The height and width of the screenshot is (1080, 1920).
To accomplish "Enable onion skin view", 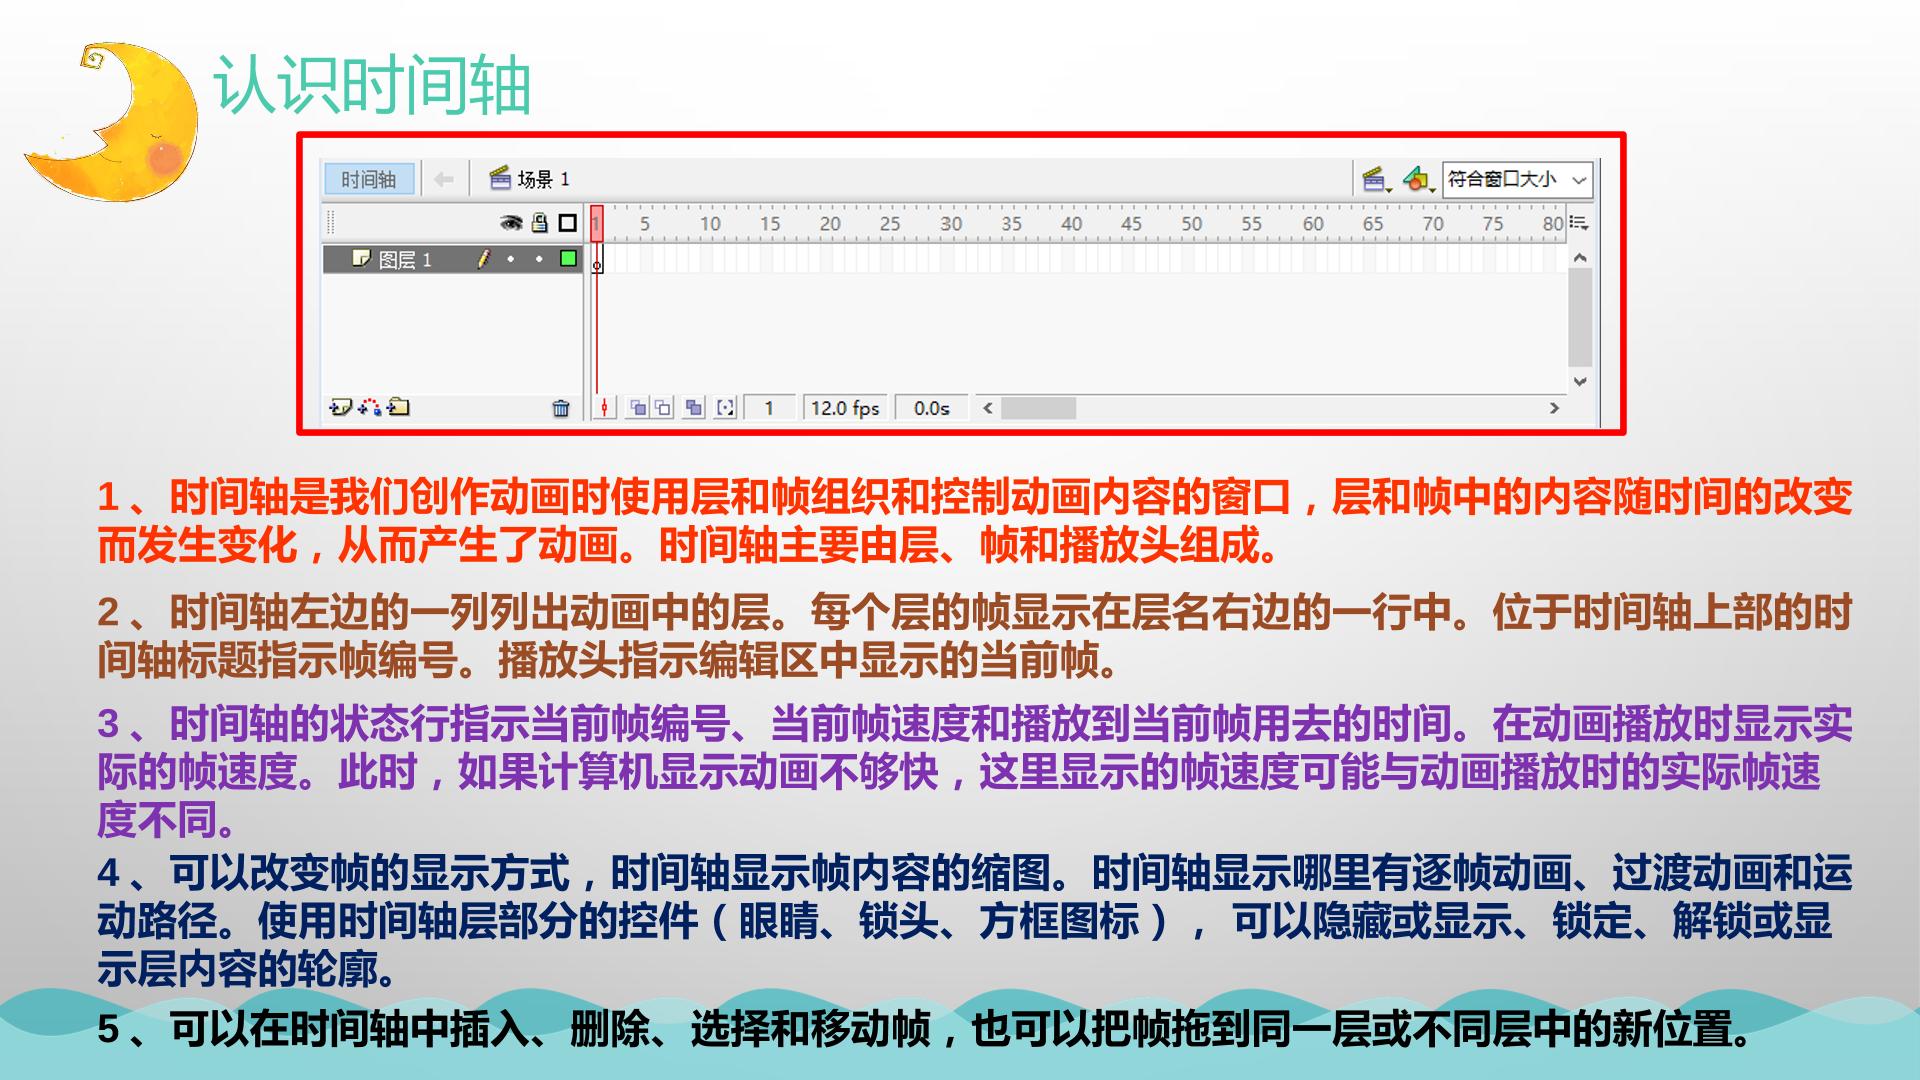I will (637, 408).
